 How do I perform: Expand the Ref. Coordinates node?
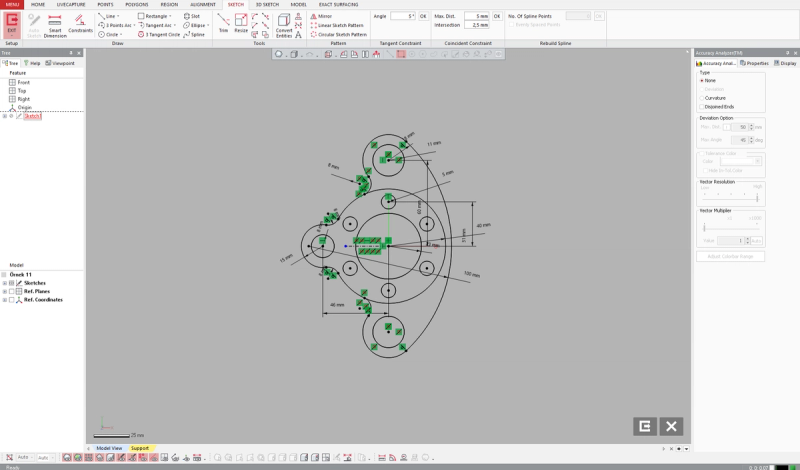[x=5, y=300]
